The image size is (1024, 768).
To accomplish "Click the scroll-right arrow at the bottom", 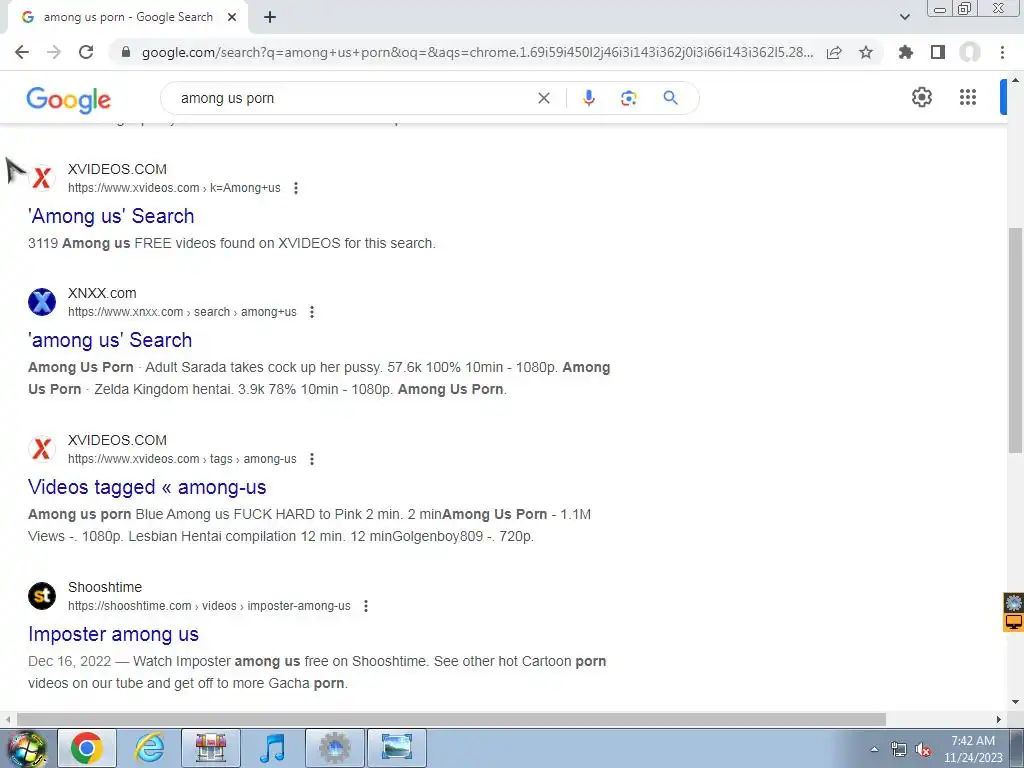I will [x=999, y=719].
